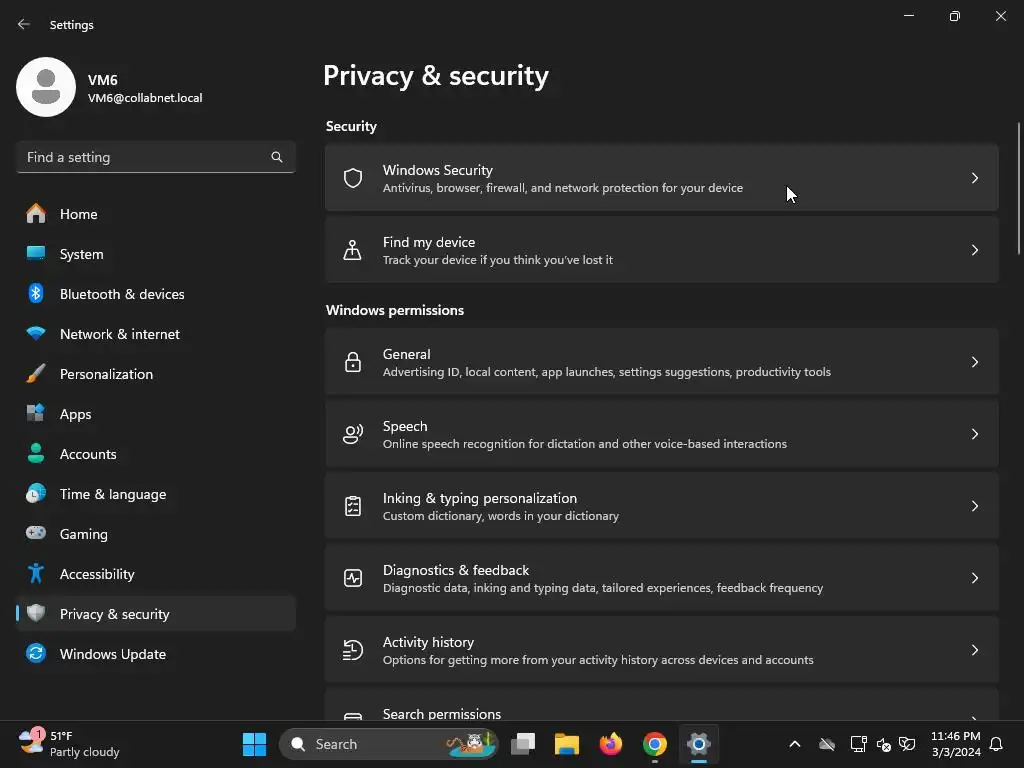Viewport: 1024px width, 768px height.
Task: Open Find my device settings
Action: [662, 250]
